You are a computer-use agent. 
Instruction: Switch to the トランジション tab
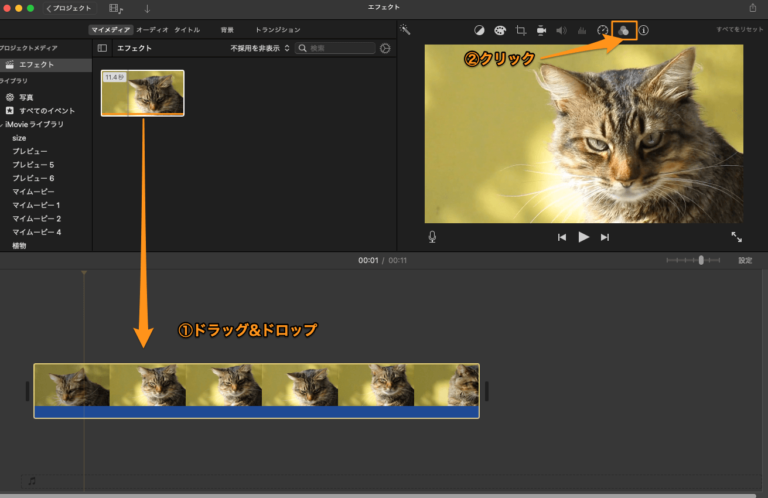click(x=278, y=30)
